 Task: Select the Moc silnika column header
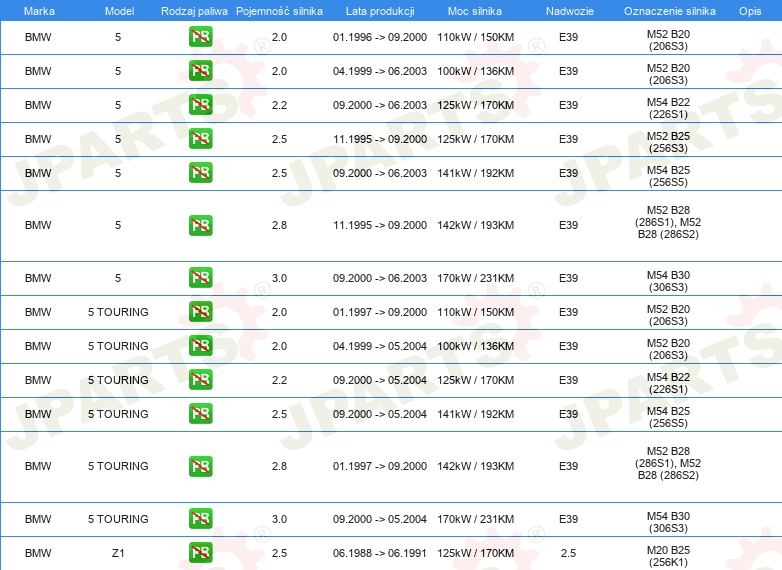tap(475, 11)
